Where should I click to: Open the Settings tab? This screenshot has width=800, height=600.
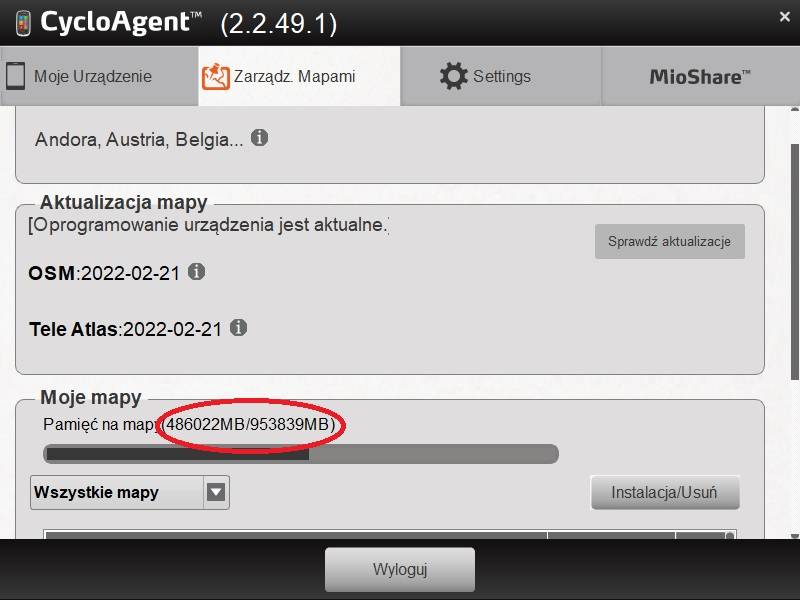[501, 77]
